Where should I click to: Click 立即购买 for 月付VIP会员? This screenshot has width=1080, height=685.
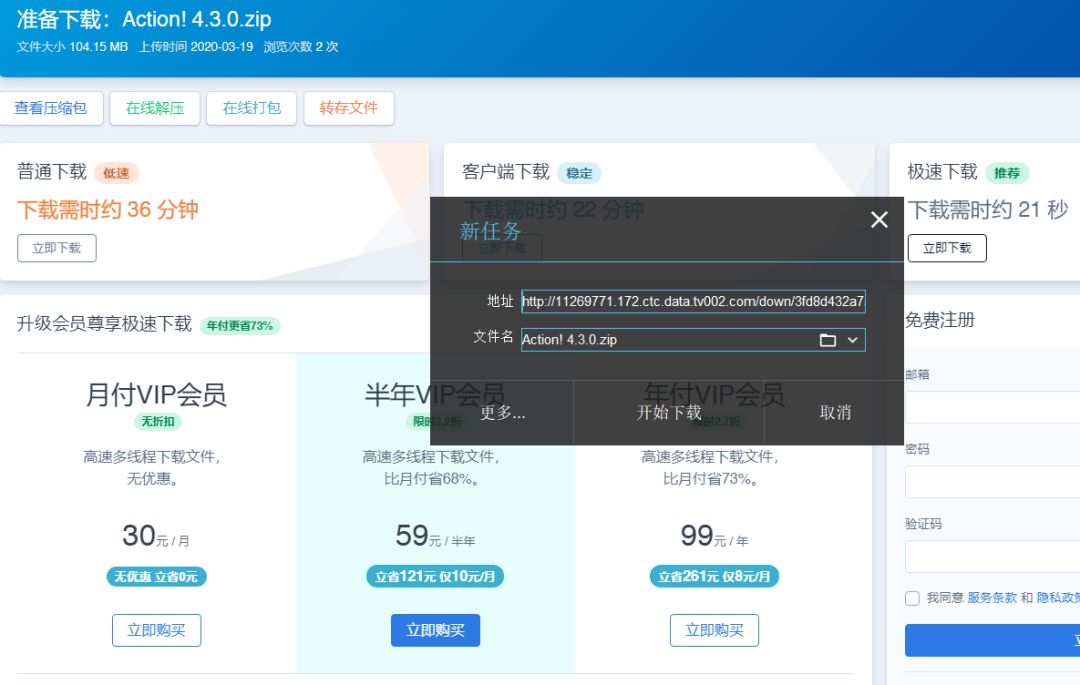click(x=156, y=630)
